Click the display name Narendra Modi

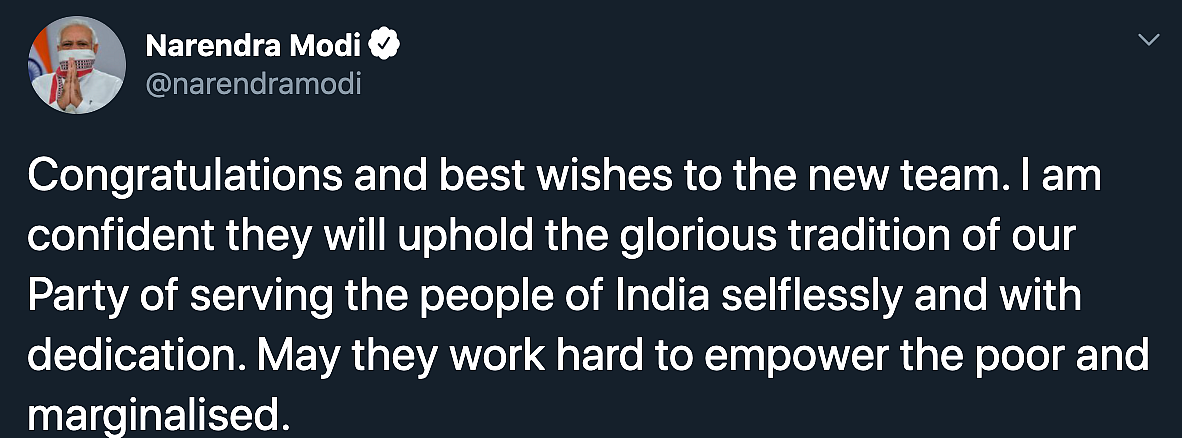click(253, 47)
